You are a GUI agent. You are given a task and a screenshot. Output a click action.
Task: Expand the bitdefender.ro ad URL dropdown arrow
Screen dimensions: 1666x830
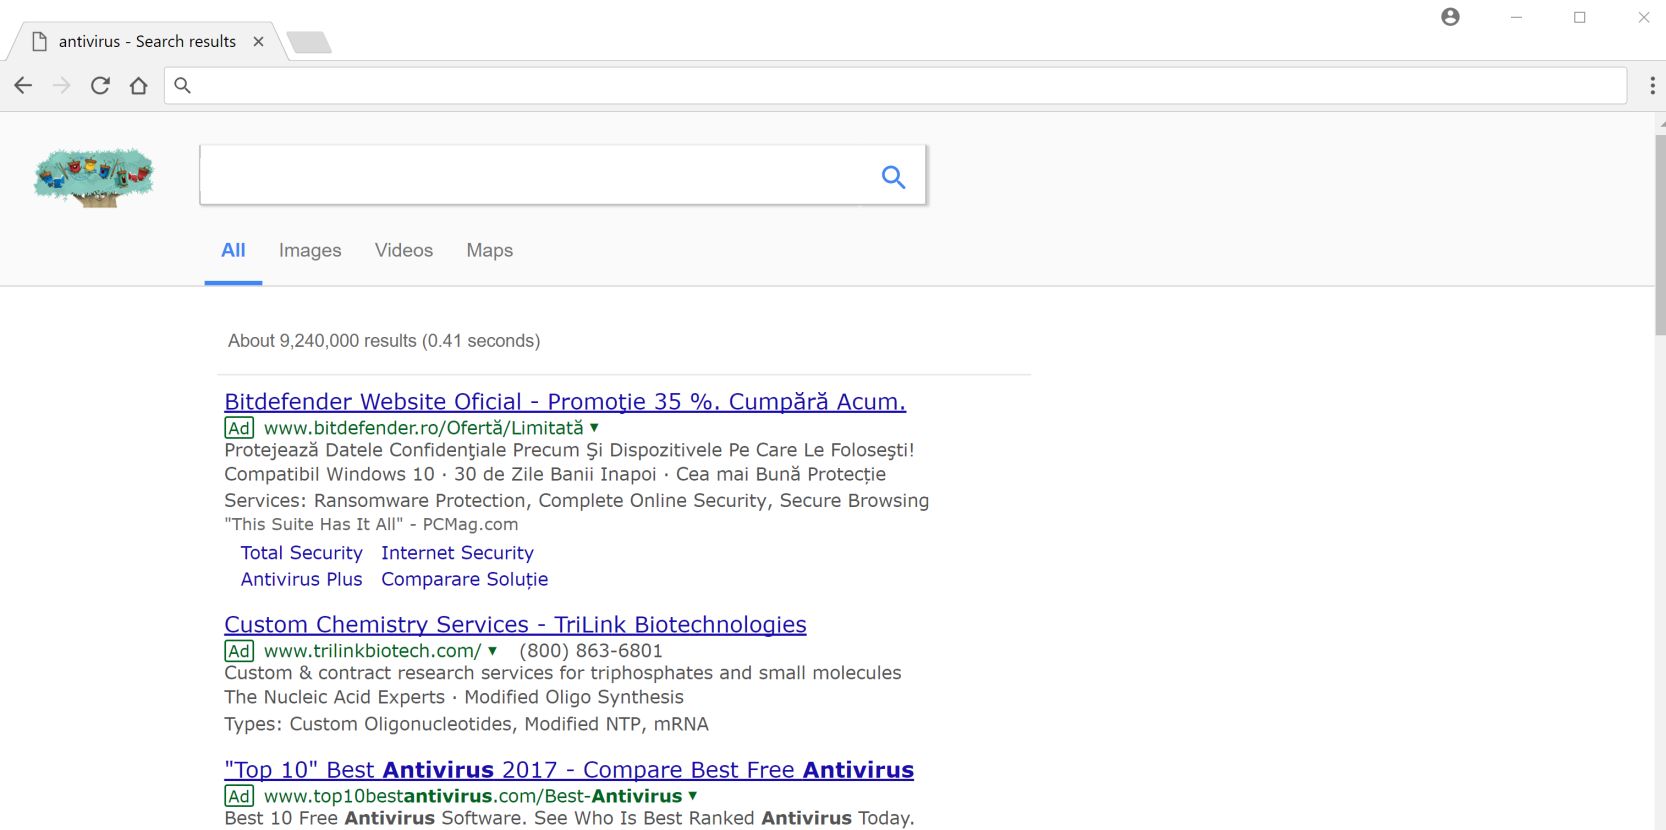pos(594,428)
